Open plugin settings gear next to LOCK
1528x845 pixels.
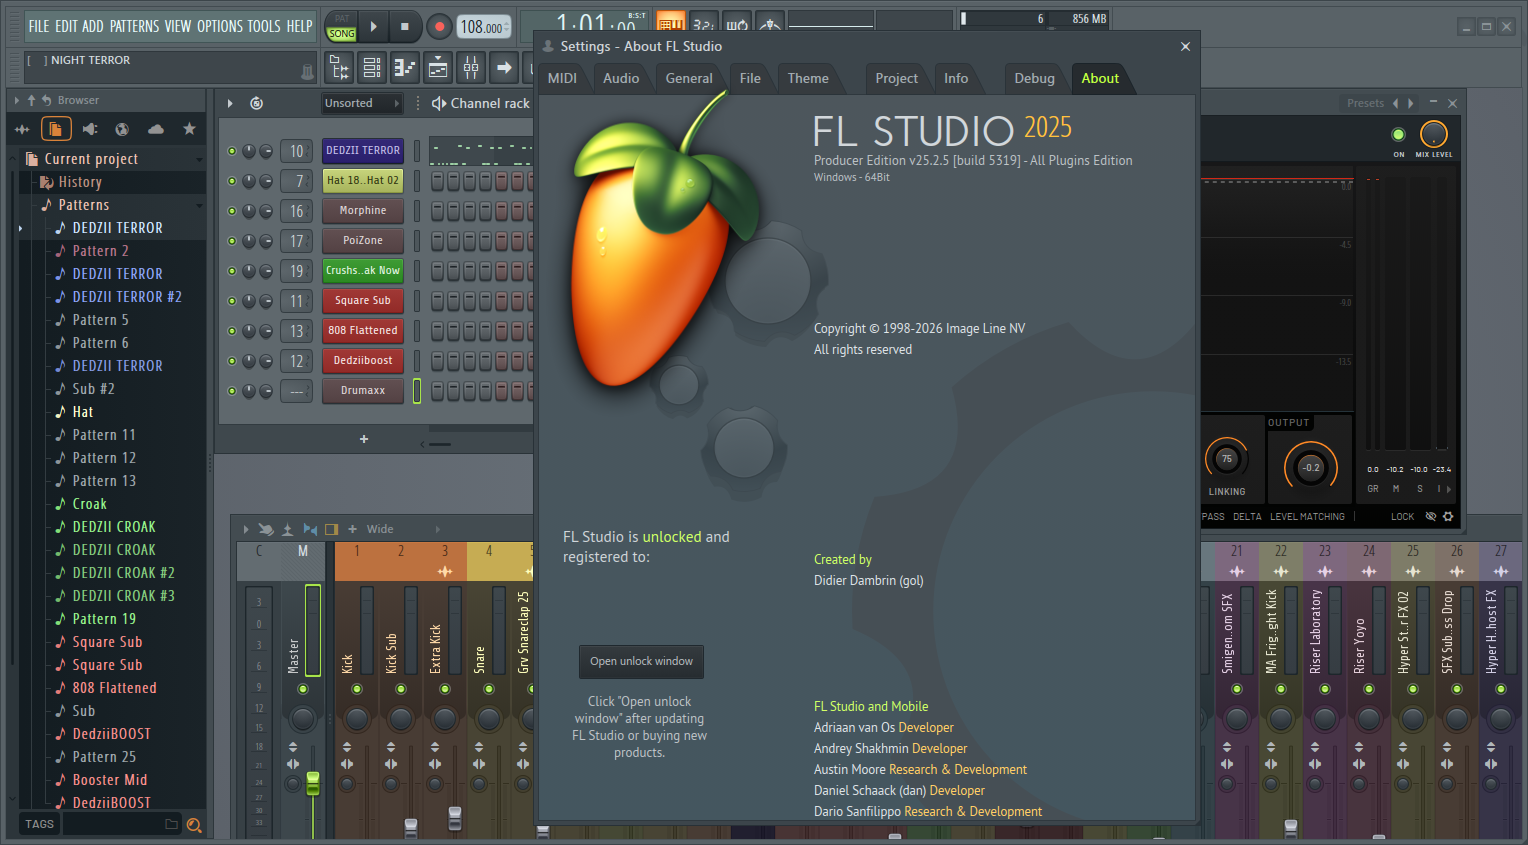(x=1448, y=517)
